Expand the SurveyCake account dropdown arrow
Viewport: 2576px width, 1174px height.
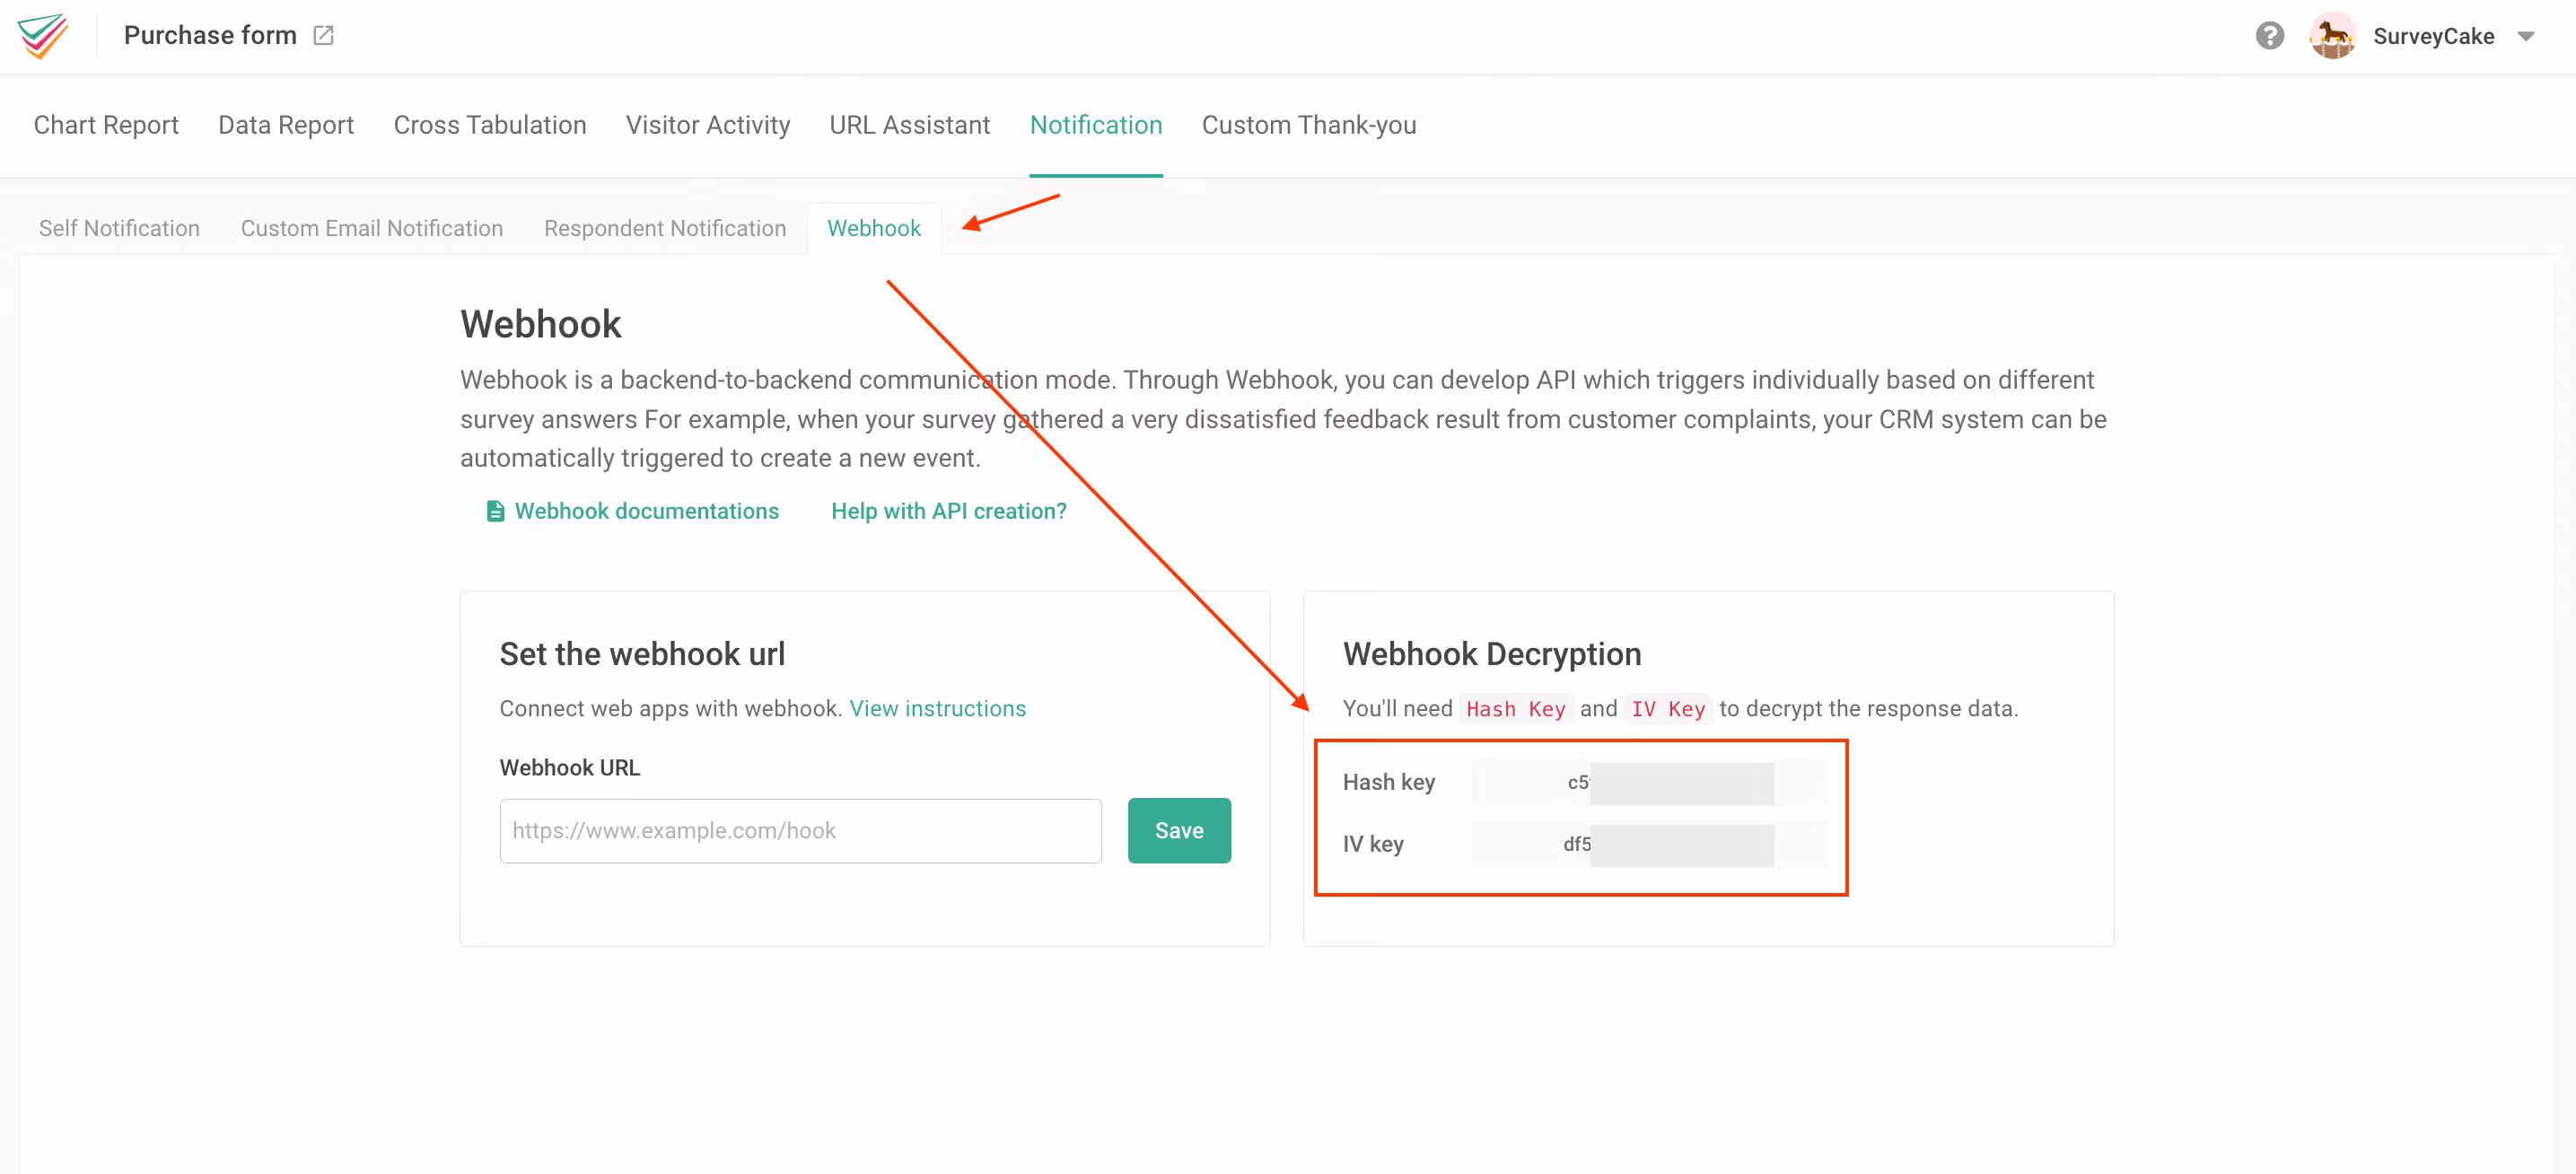(2526, 37)
